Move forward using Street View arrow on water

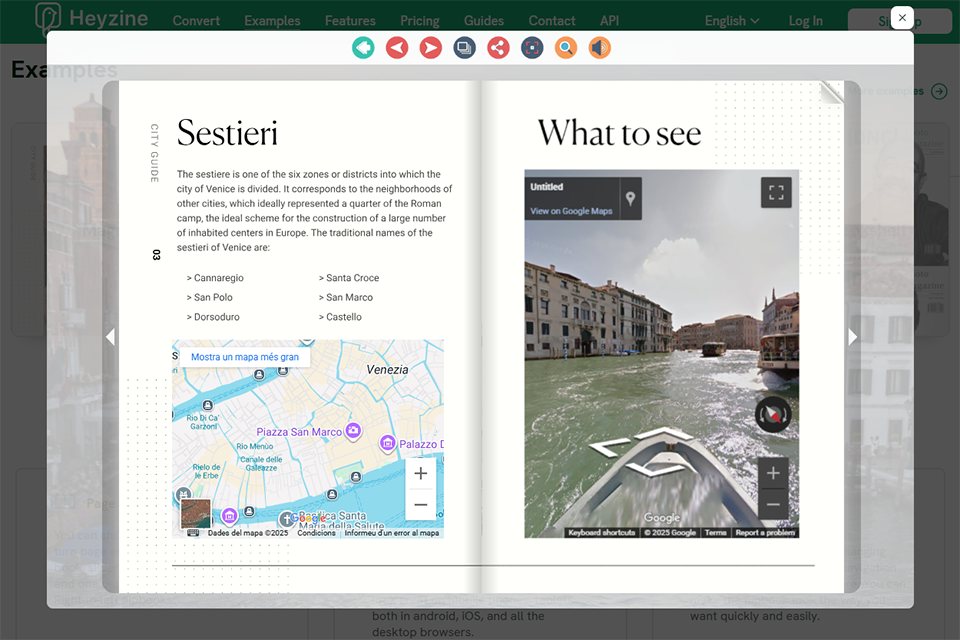[x=662, y=434]
